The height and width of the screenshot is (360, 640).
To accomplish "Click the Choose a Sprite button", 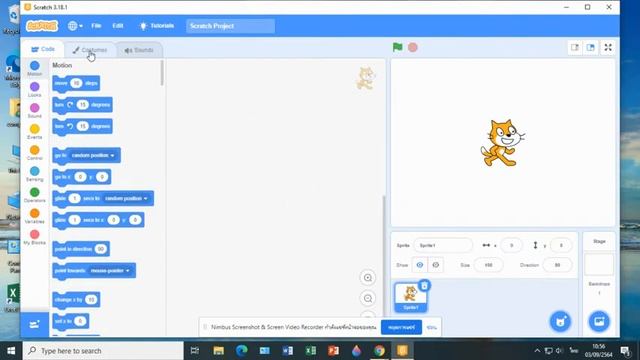I will point(560,322).
